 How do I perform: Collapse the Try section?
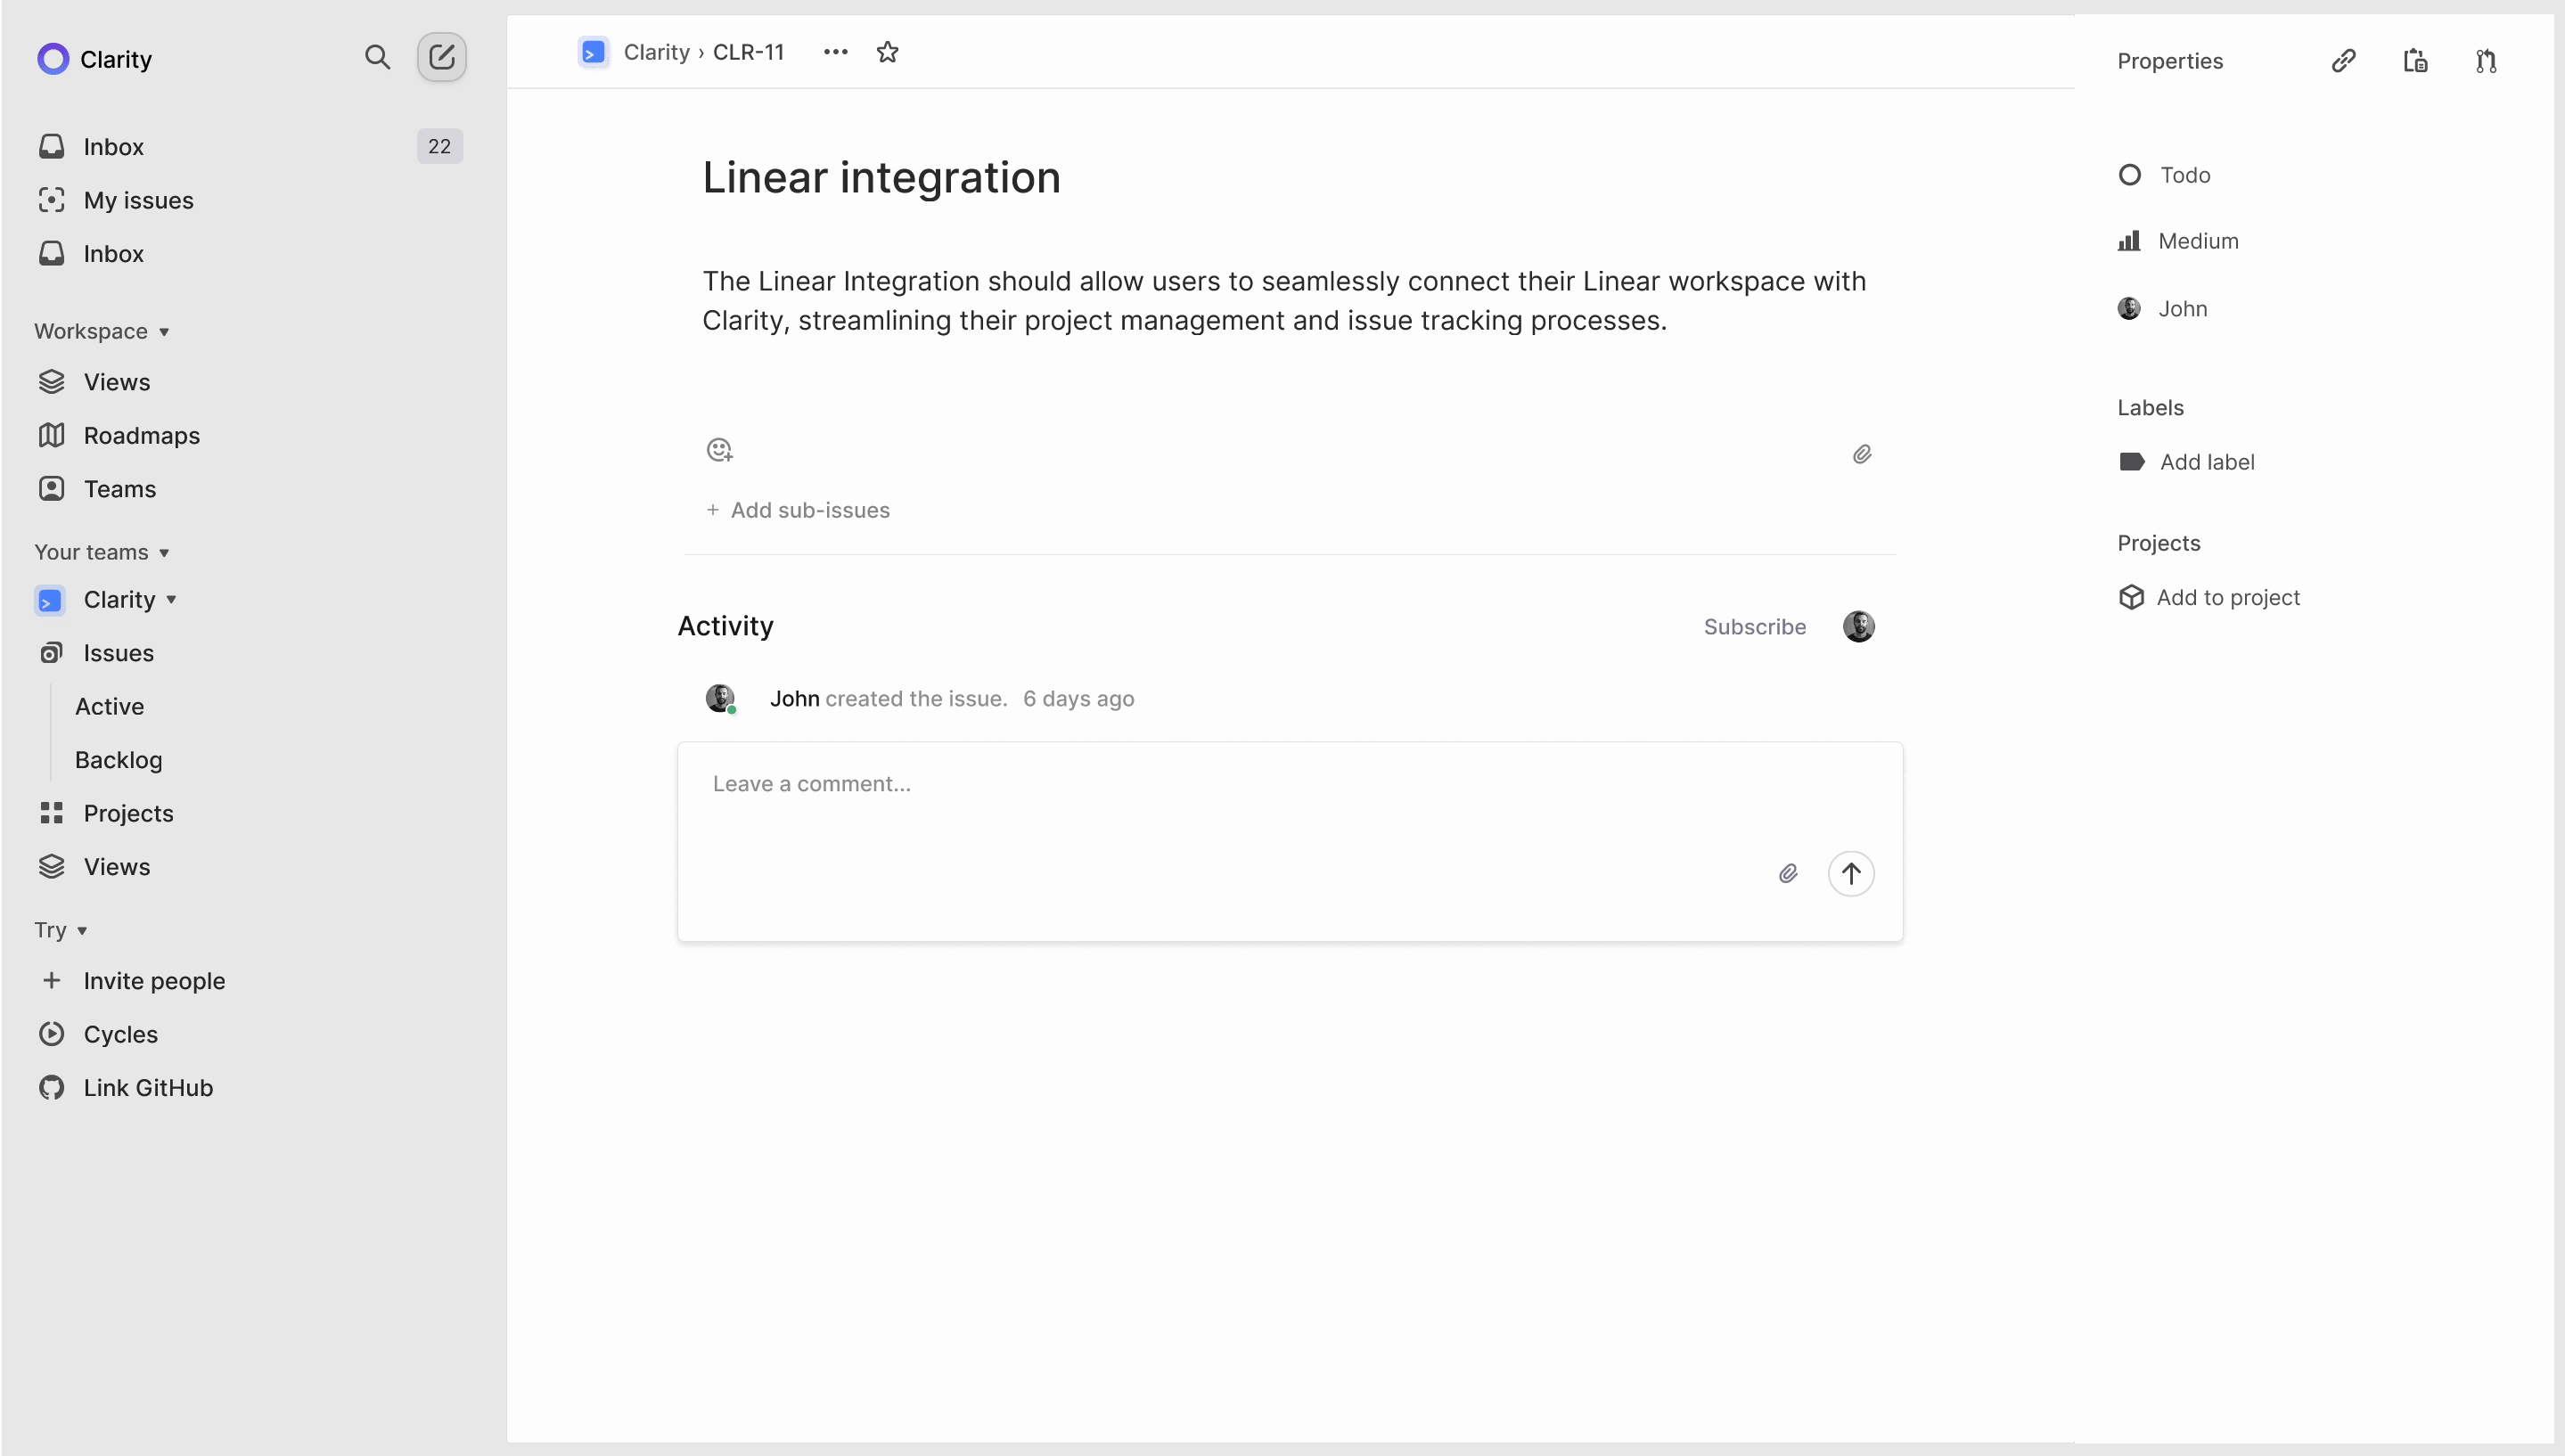[61, 930]
